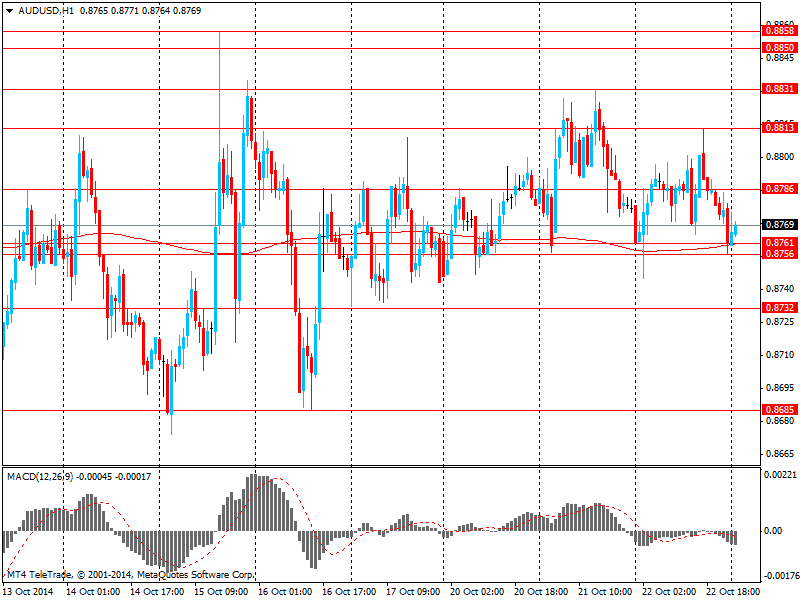
Task: Select the 0.8831 resistance level tag
Action: pos(779,89)
